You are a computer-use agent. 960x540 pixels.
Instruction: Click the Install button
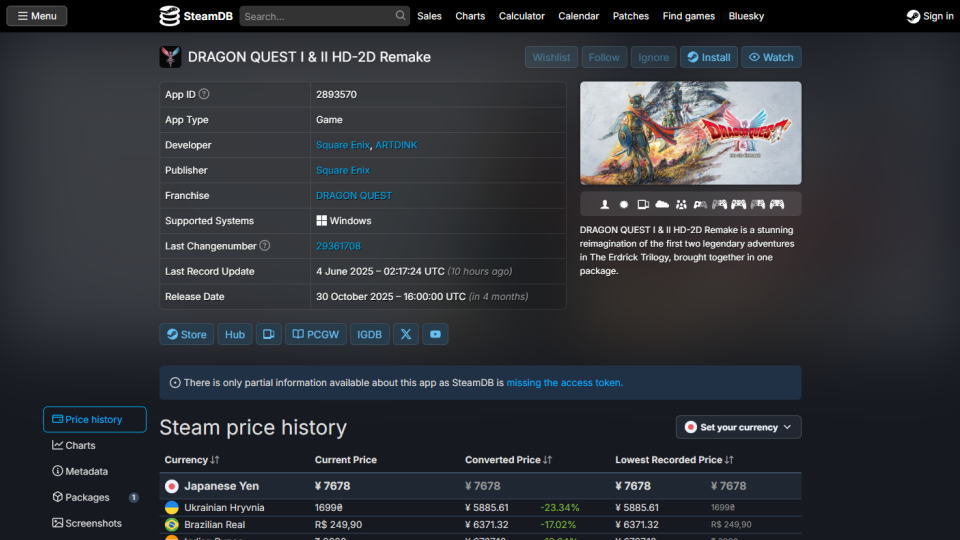coord(708,57)
